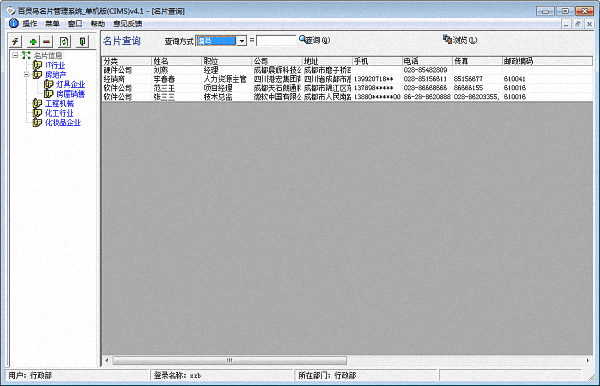Viewport: 600px width, 386px height.
Task: Select the 化妆品企业 tree category
Action: [x=63, y=122]
